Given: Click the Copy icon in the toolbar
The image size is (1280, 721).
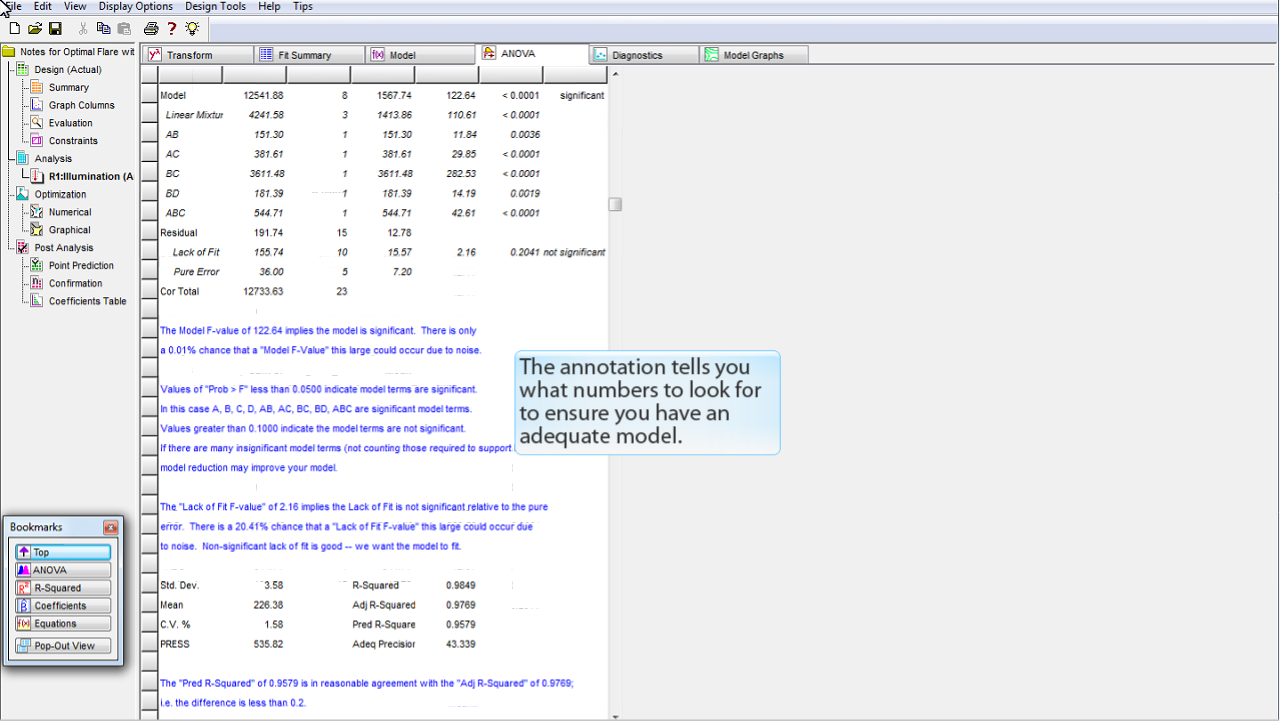Looking at the screenshot, I should 103,29.
